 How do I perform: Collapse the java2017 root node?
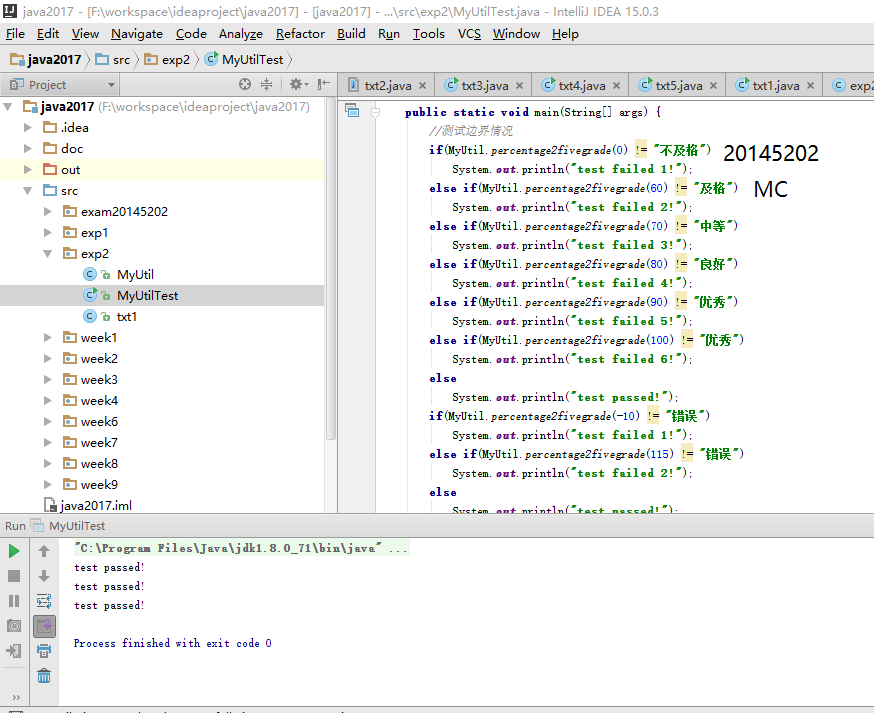point(8,106)
